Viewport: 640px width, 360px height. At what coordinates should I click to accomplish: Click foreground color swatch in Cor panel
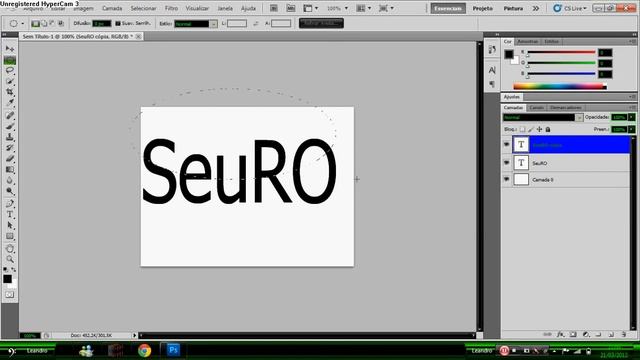tap(509, 54)
